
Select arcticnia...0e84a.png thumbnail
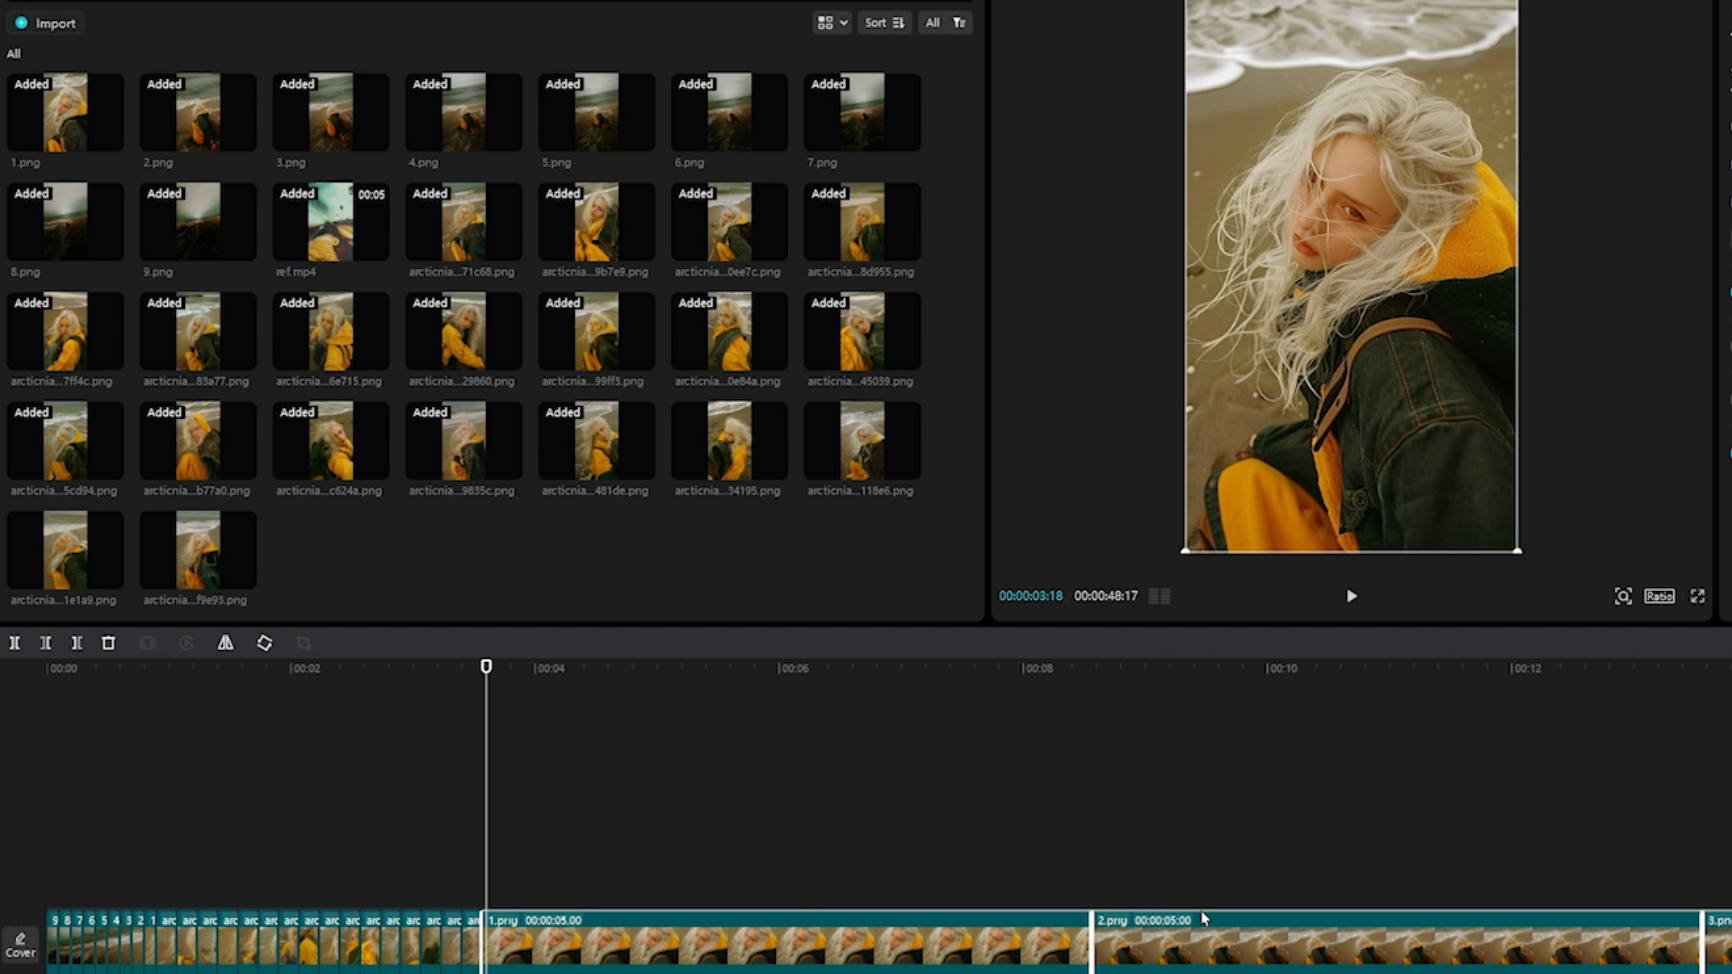(x=730, y=331)
